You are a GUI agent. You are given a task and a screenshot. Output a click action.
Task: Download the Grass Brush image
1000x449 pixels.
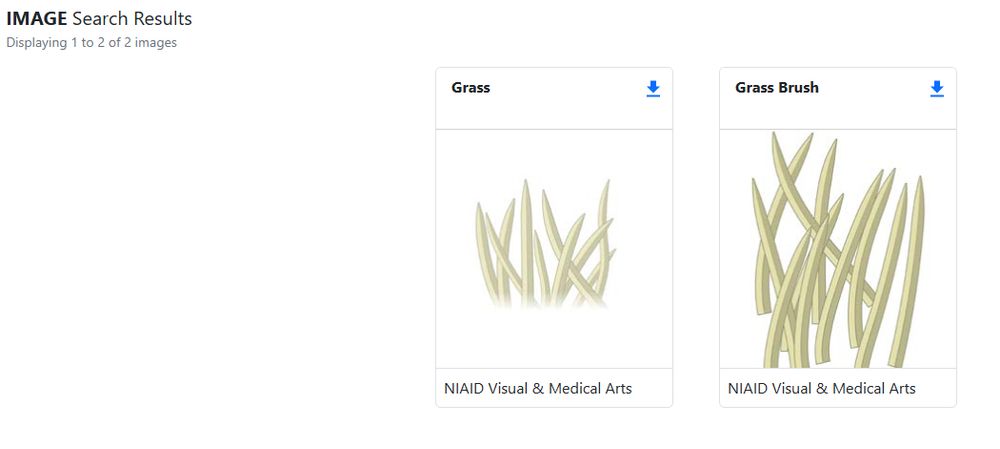[x=937, y=89]
